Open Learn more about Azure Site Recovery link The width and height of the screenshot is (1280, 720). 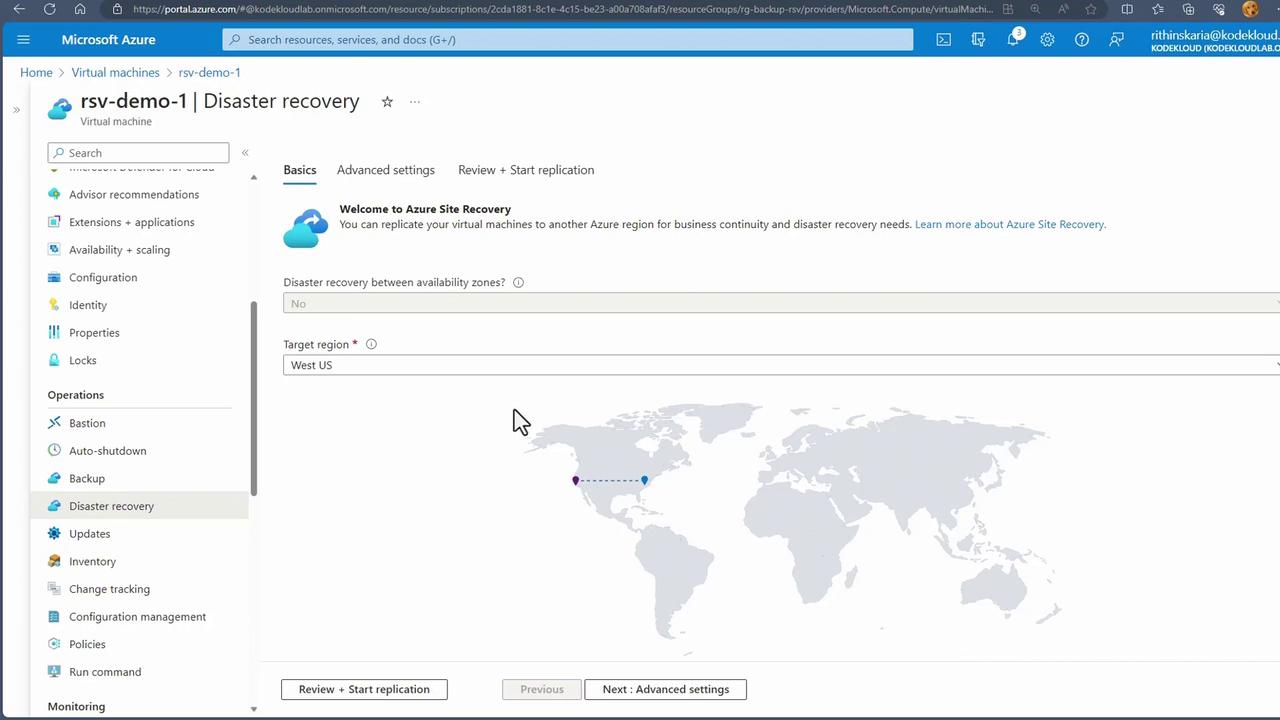click(1010, 224)
